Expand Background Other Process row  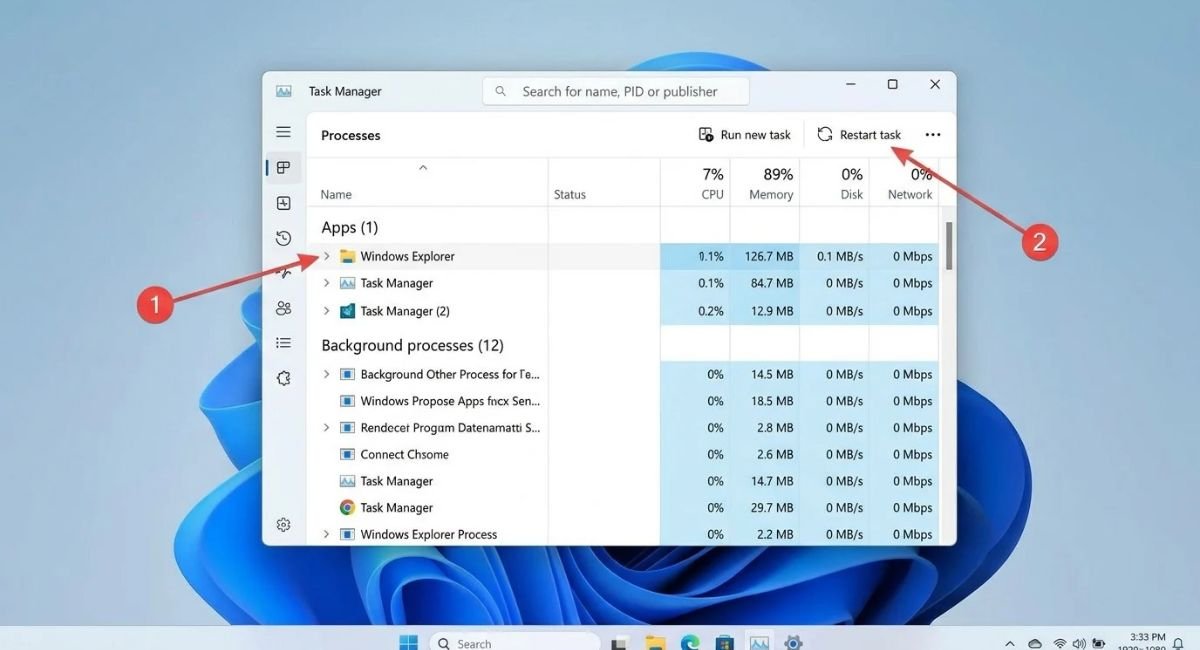tap(326, 374)
